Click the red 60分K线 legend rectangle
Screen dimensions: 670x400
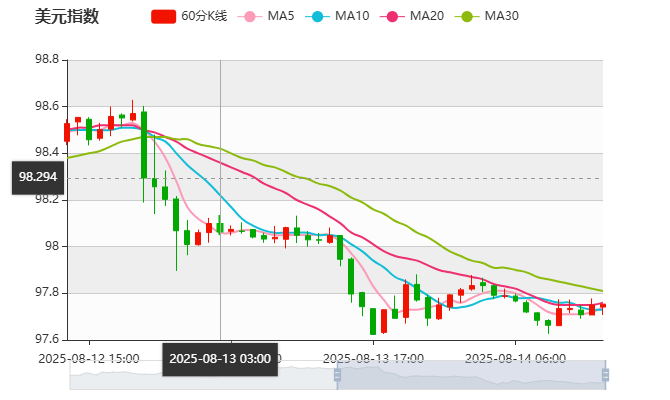(163, 16)
